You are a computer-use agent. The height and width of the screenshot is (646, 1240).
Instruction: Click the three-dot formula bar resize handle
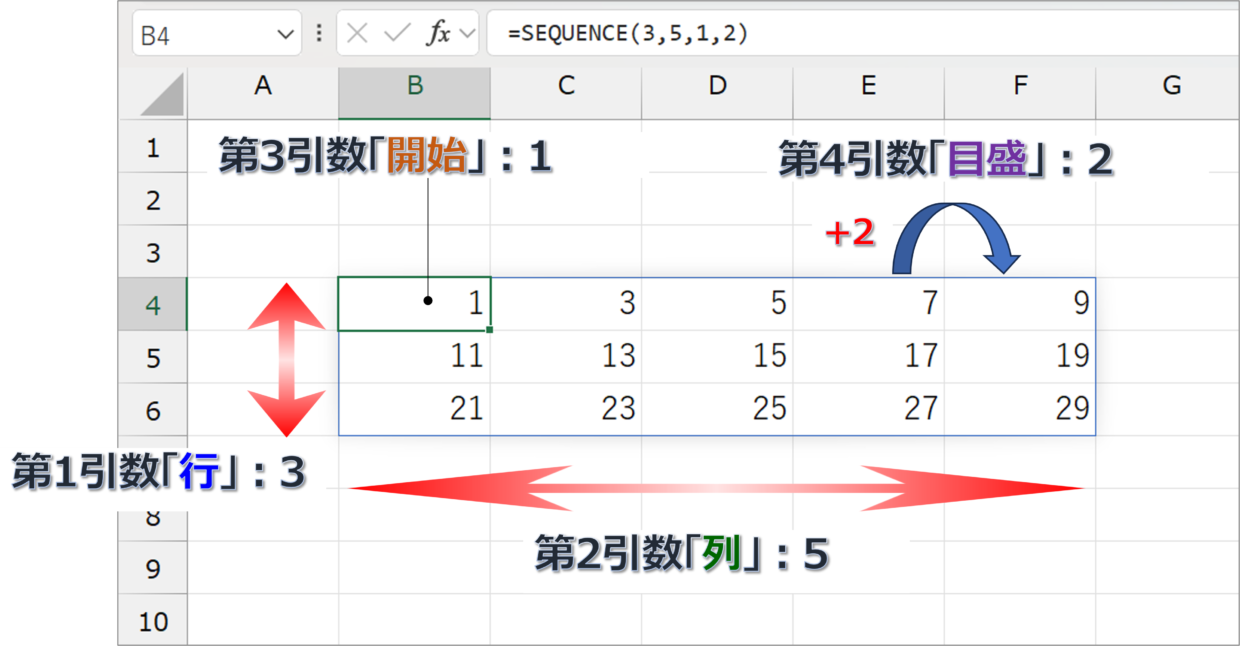coord(319,34)
